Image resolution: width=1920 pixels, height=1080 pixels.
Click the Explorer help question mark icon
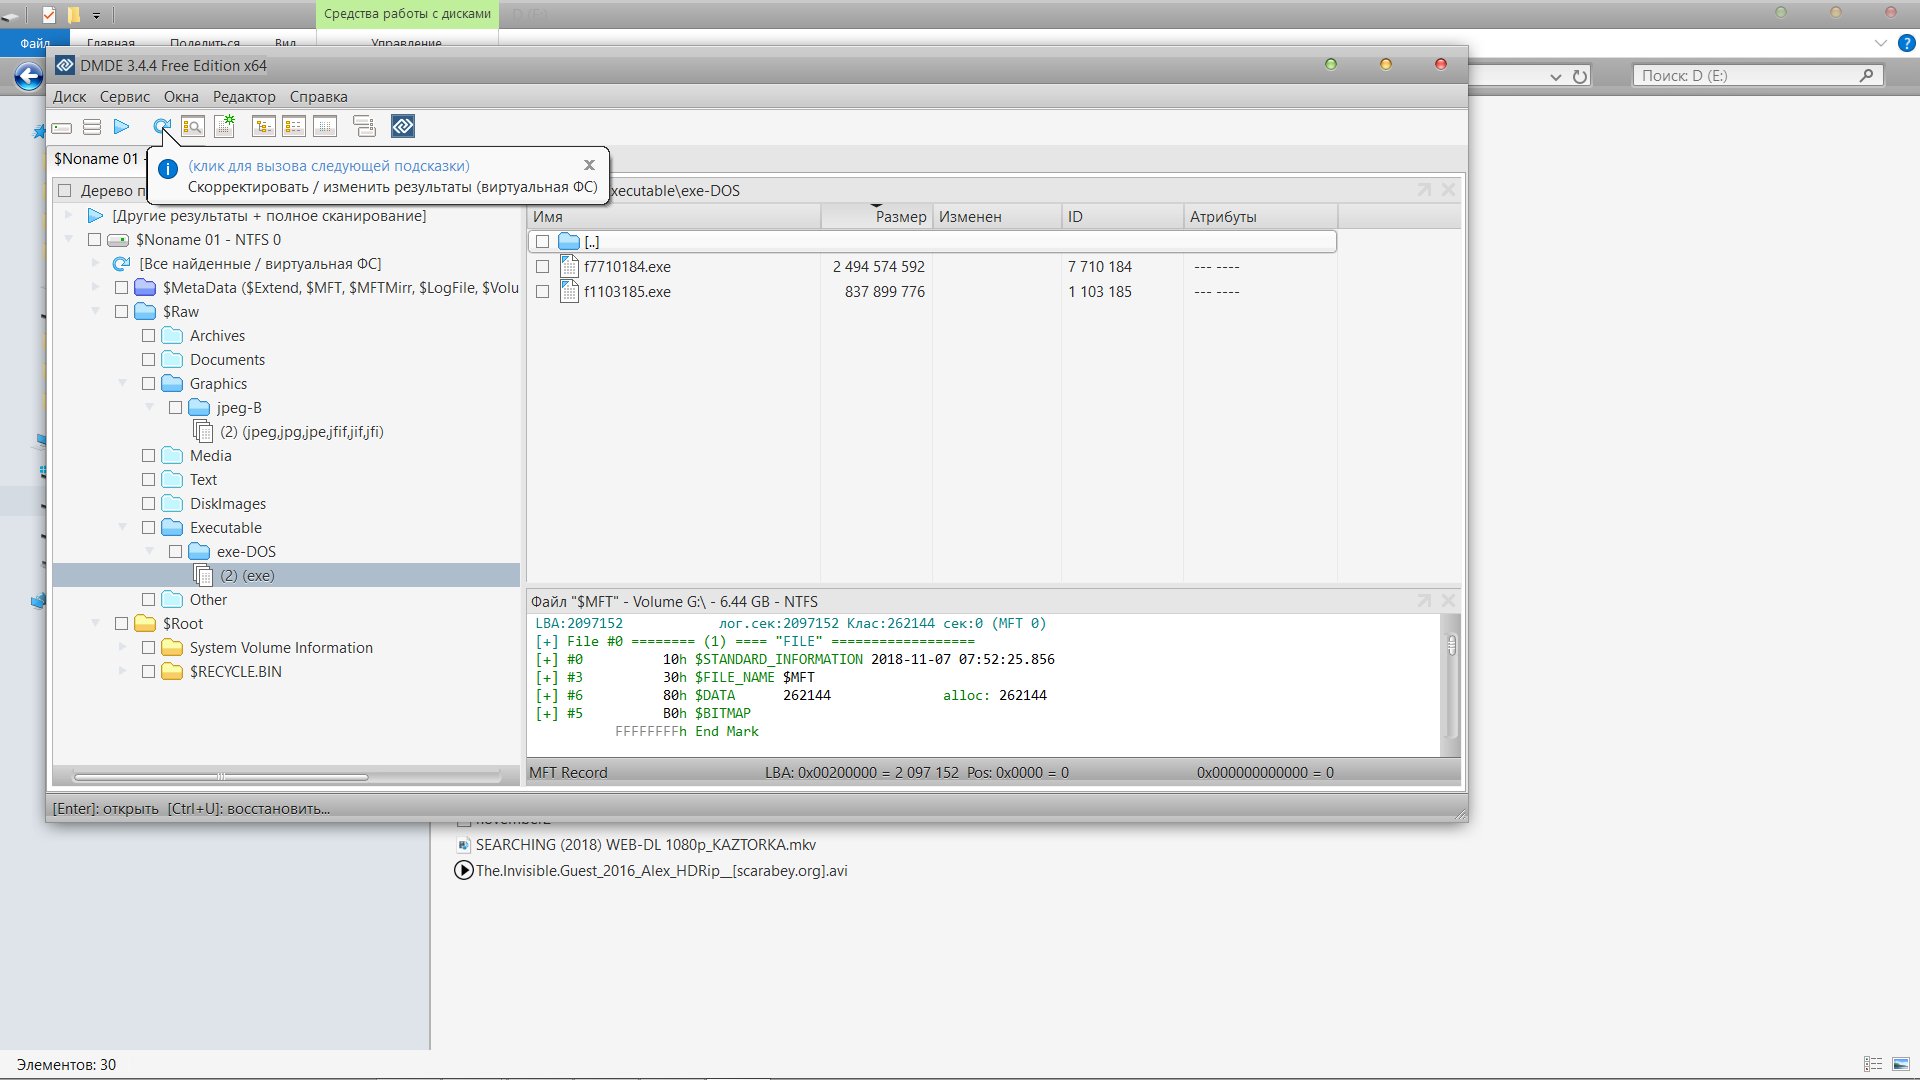pos(1907,43)
